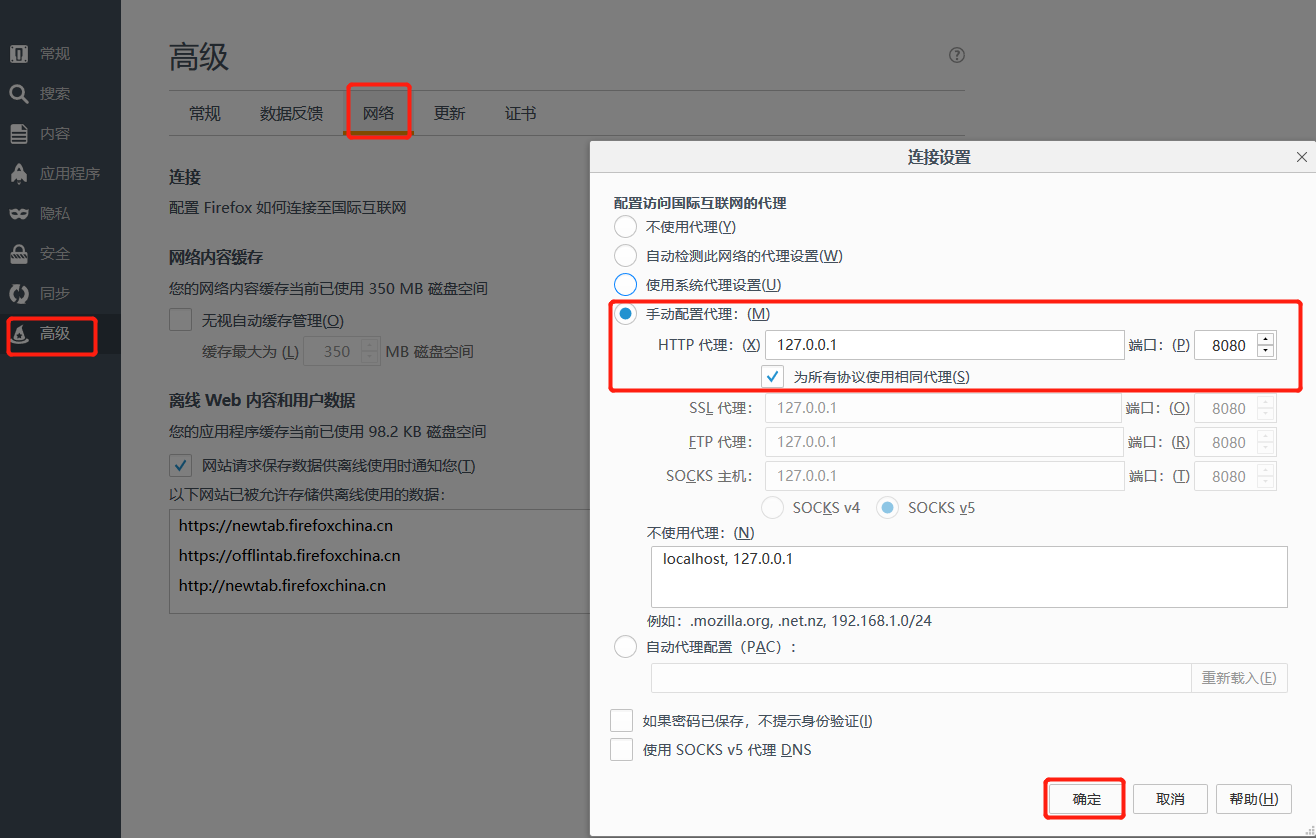Select 自动检测此网络的代理设置 radio option
This screenshot has width=1316, height=838.
pos(625,256)
